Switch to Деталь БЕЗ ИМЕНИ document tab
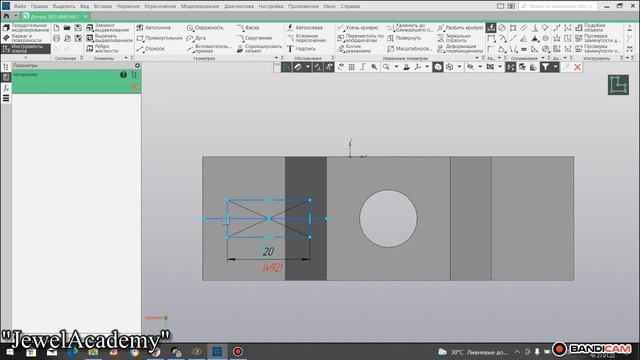The height and width of the screenshot is (360, 640). 55,16
